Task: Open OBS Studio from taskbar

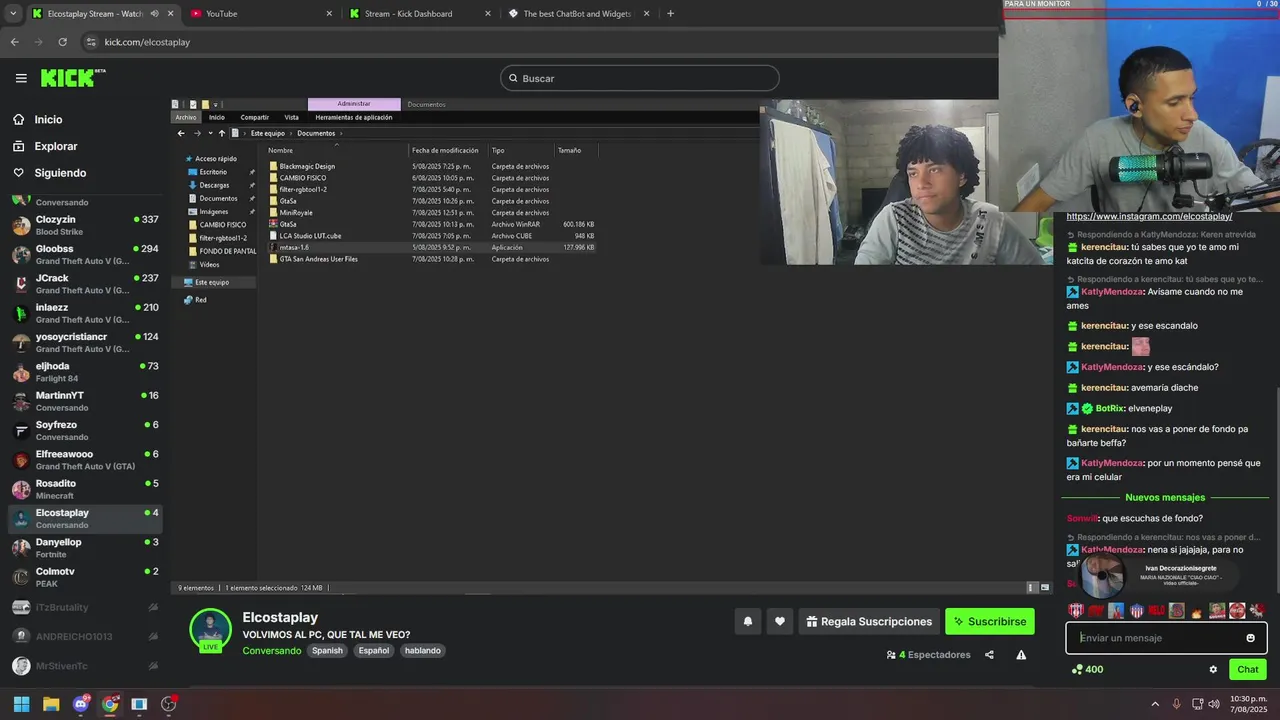Action: pyautogui.click(x=168, y=704)
